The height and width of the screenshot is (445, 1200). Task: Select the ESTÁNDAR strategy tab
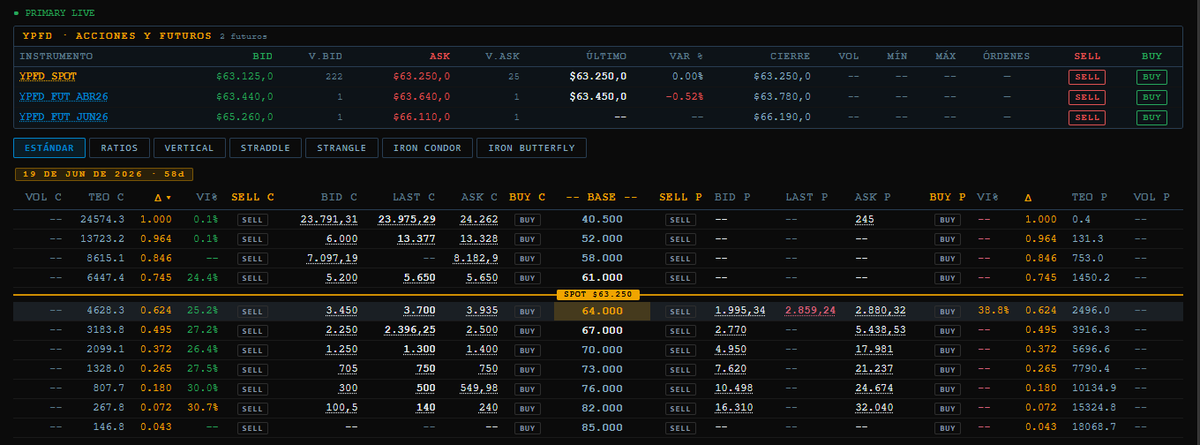[48, 148]
